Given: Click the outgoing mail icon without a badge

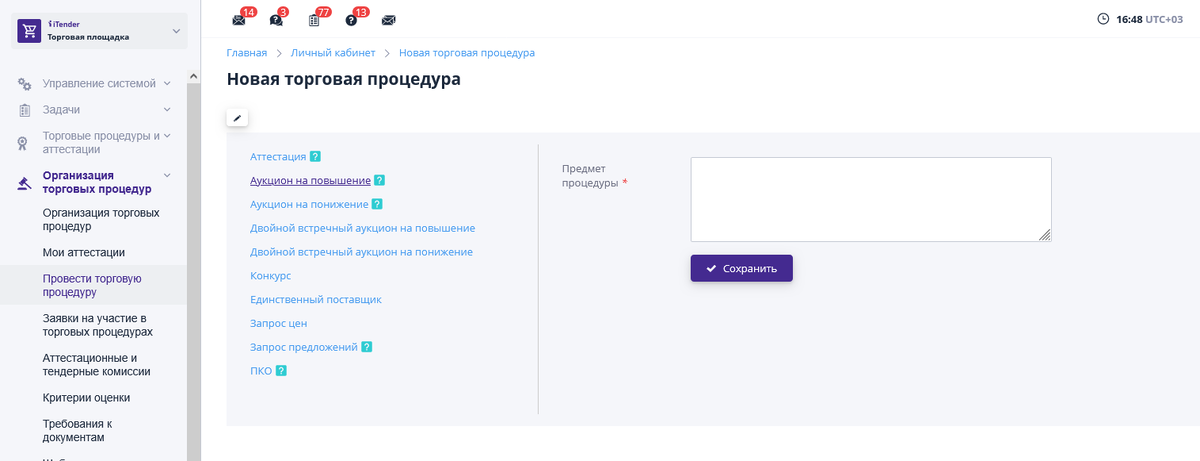Looking at the screenshot, I should click(x=388, y=20).
